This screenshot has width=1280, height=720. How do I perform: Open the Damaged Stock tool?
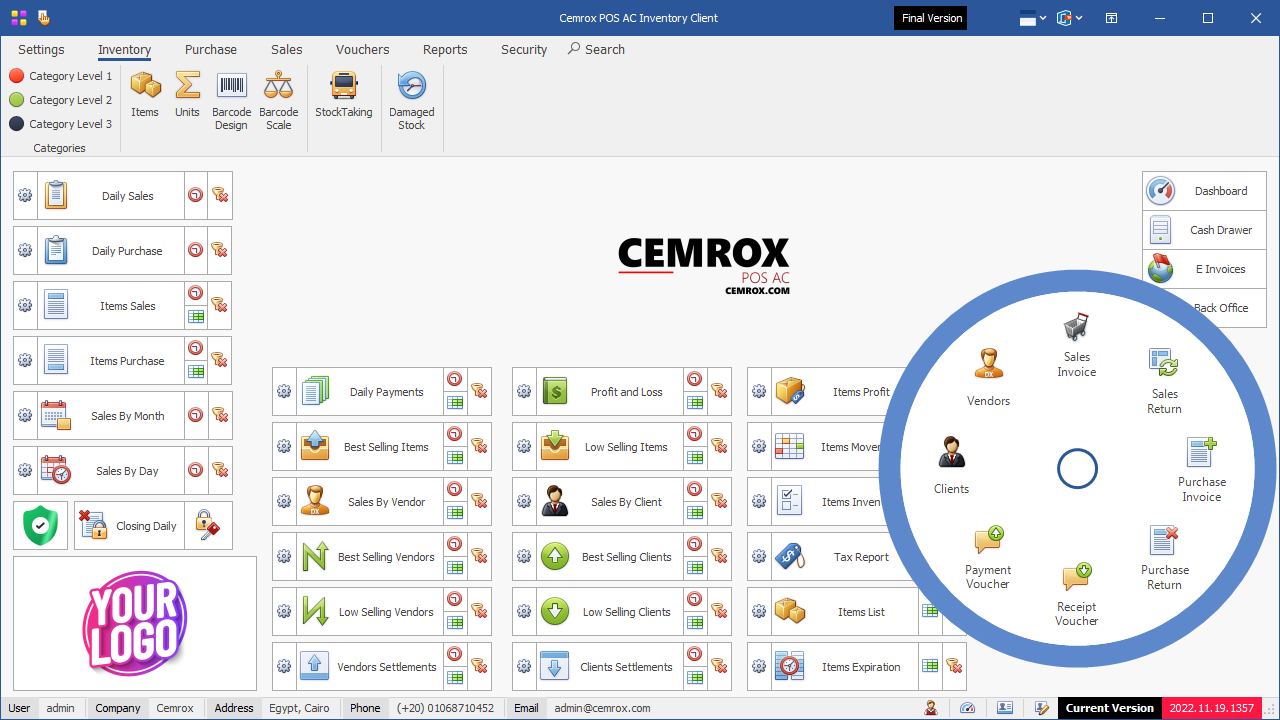(412, 100)
